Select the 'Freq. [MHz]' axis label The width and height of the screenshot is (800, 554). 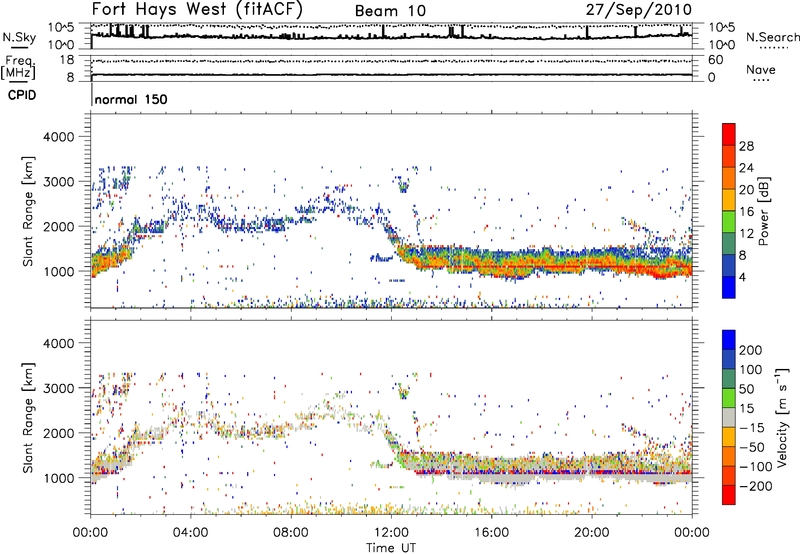(18, 67)
